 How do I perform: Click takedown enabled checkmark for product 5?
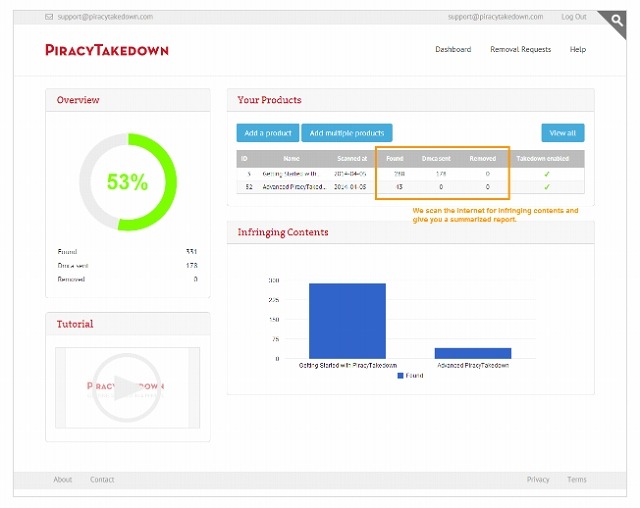tap(546, 173)
